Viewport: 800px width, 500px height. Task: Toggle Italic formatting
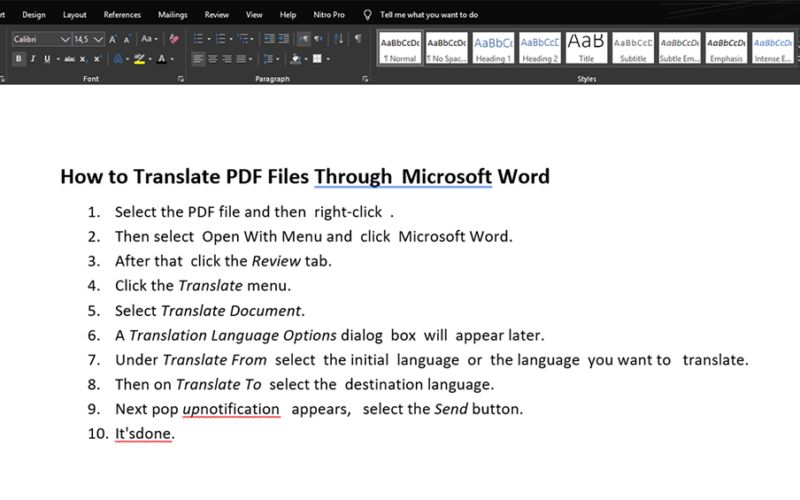point(33,59)
